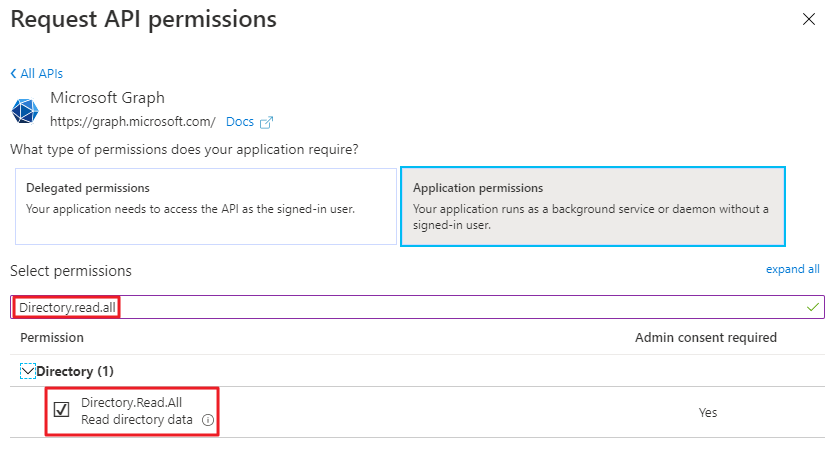Close the Request API permissions panel
Viewport: 836px width, 449px height.
809,19
